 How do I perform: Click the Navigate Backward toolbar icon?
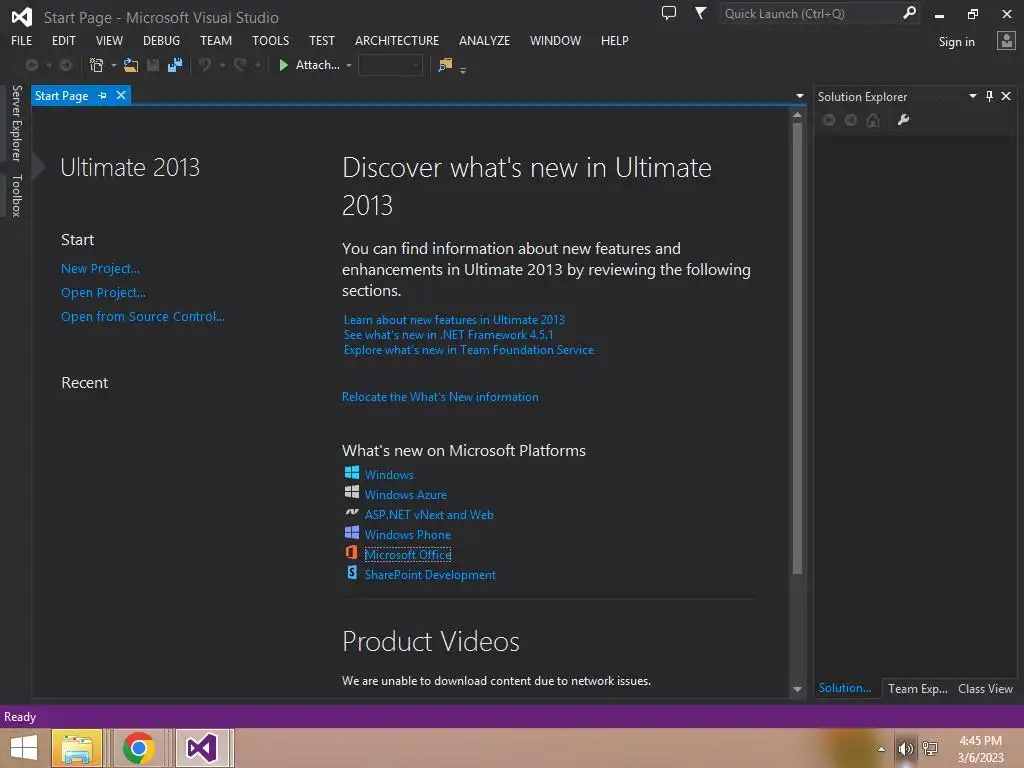31,65
